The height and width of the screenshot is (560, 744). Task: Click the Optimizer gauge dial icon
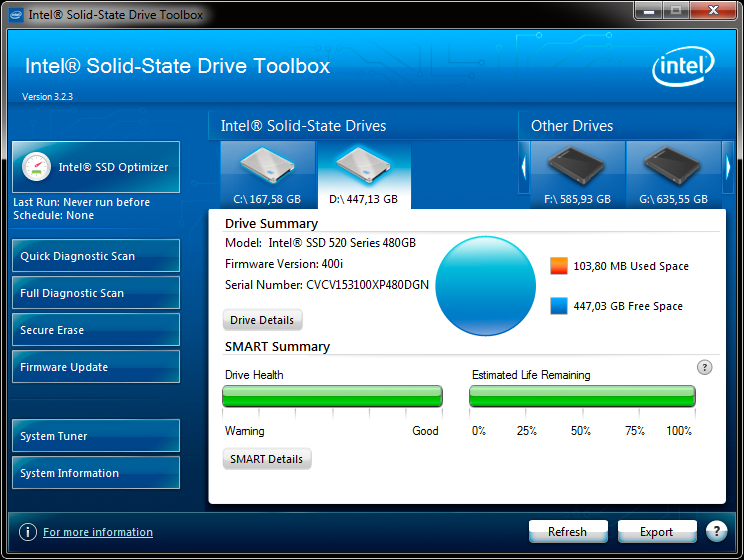click(x=37, y=167)
